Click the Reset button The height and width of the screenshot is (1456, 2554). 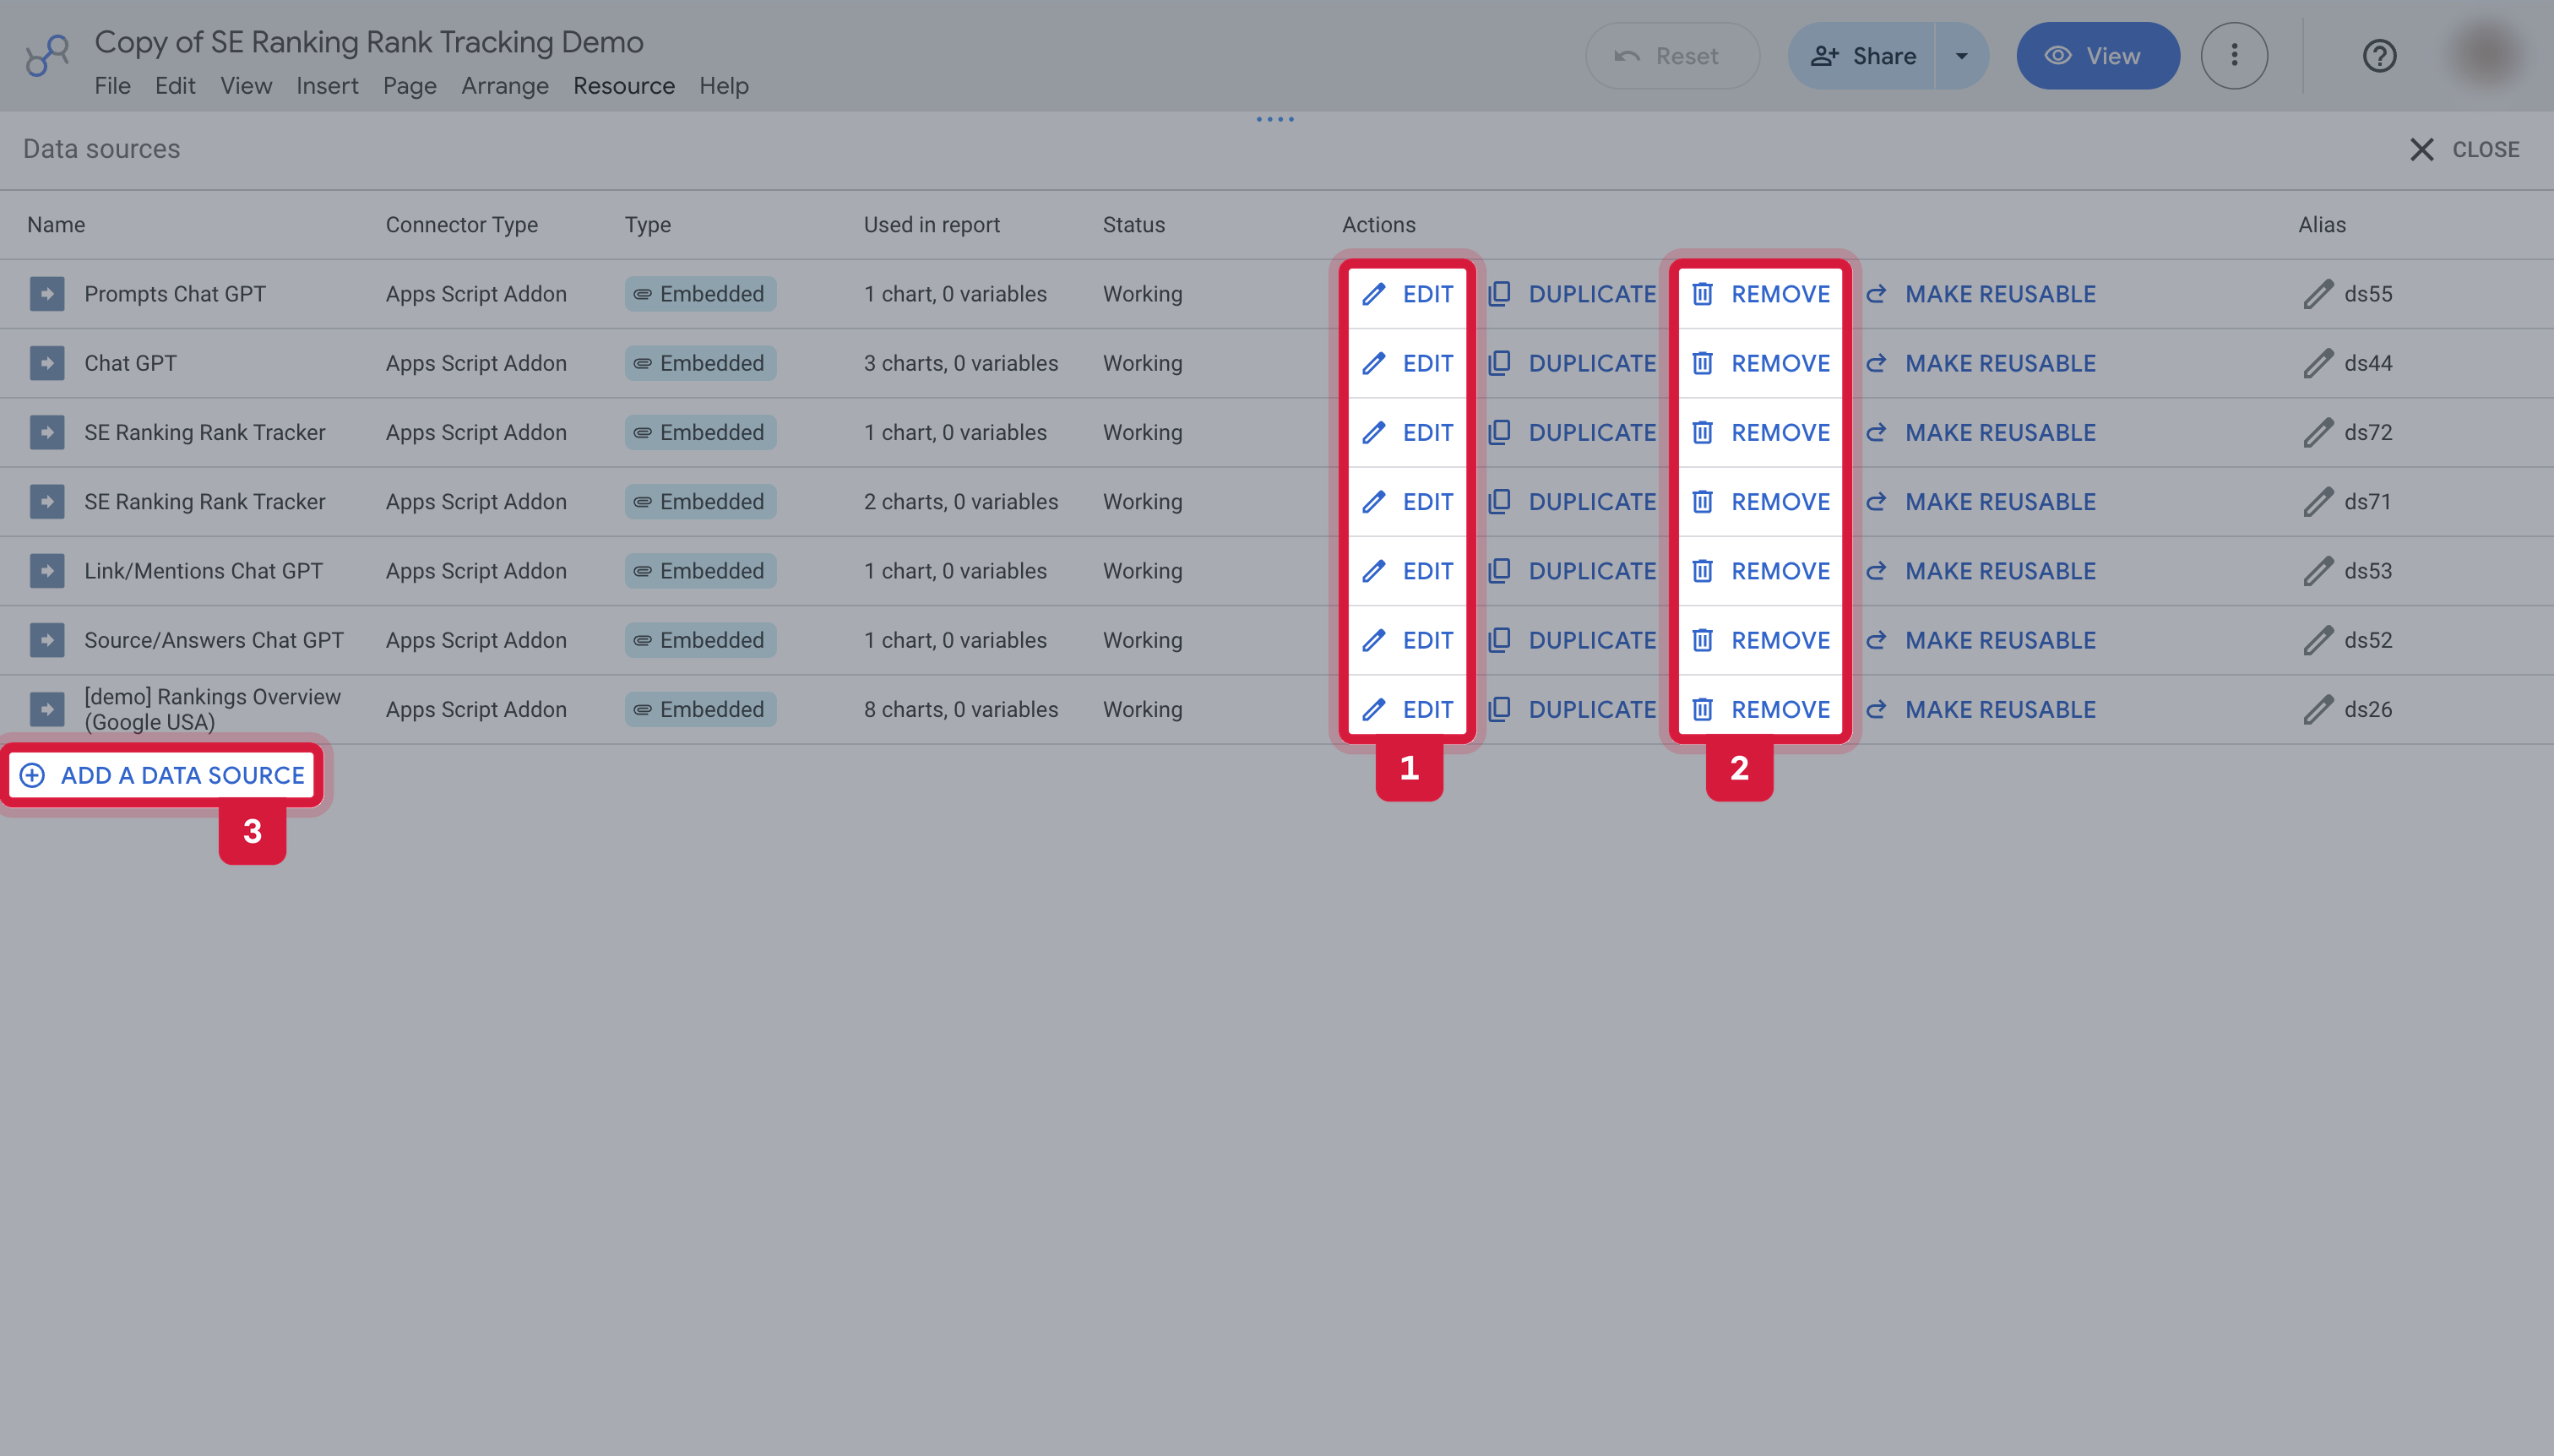point(1672,56)
